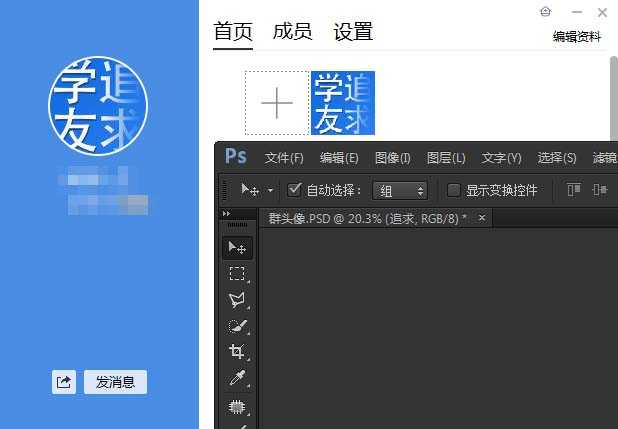Click the 编辑资料 link

[x=577, y=37]
